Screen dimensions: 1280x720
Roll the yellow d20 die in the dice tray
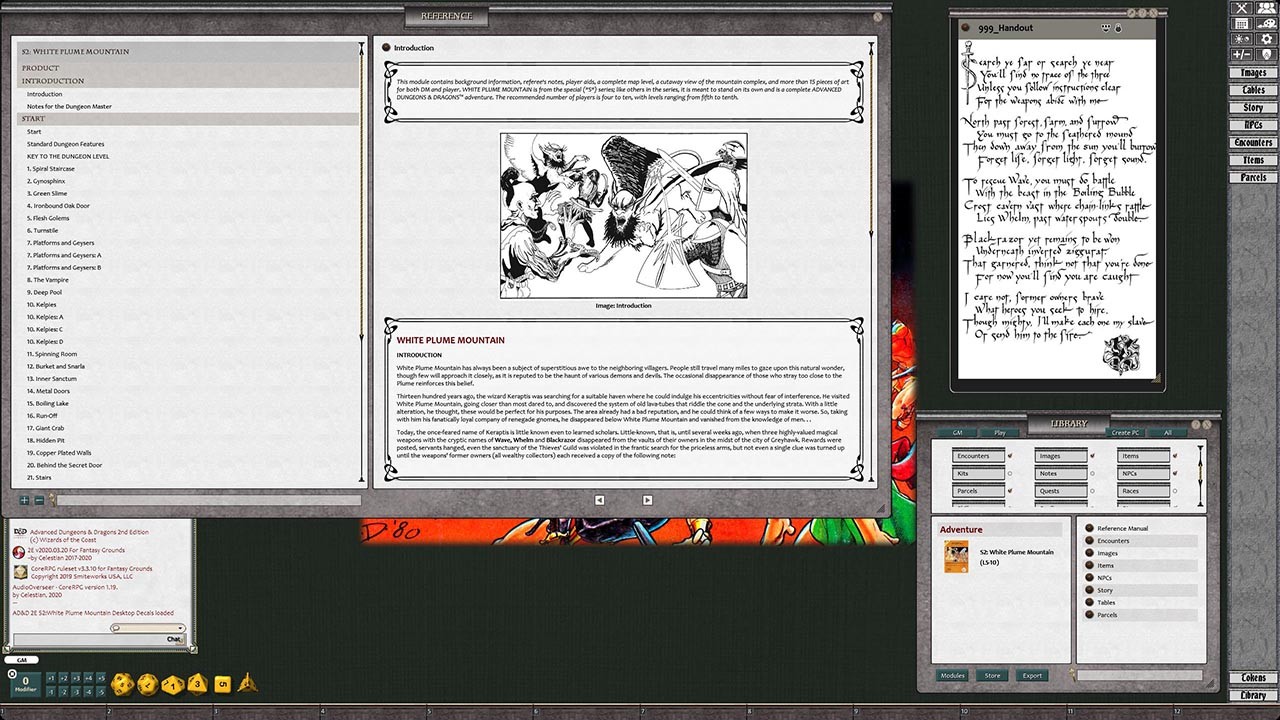click(x=122, y=683)
